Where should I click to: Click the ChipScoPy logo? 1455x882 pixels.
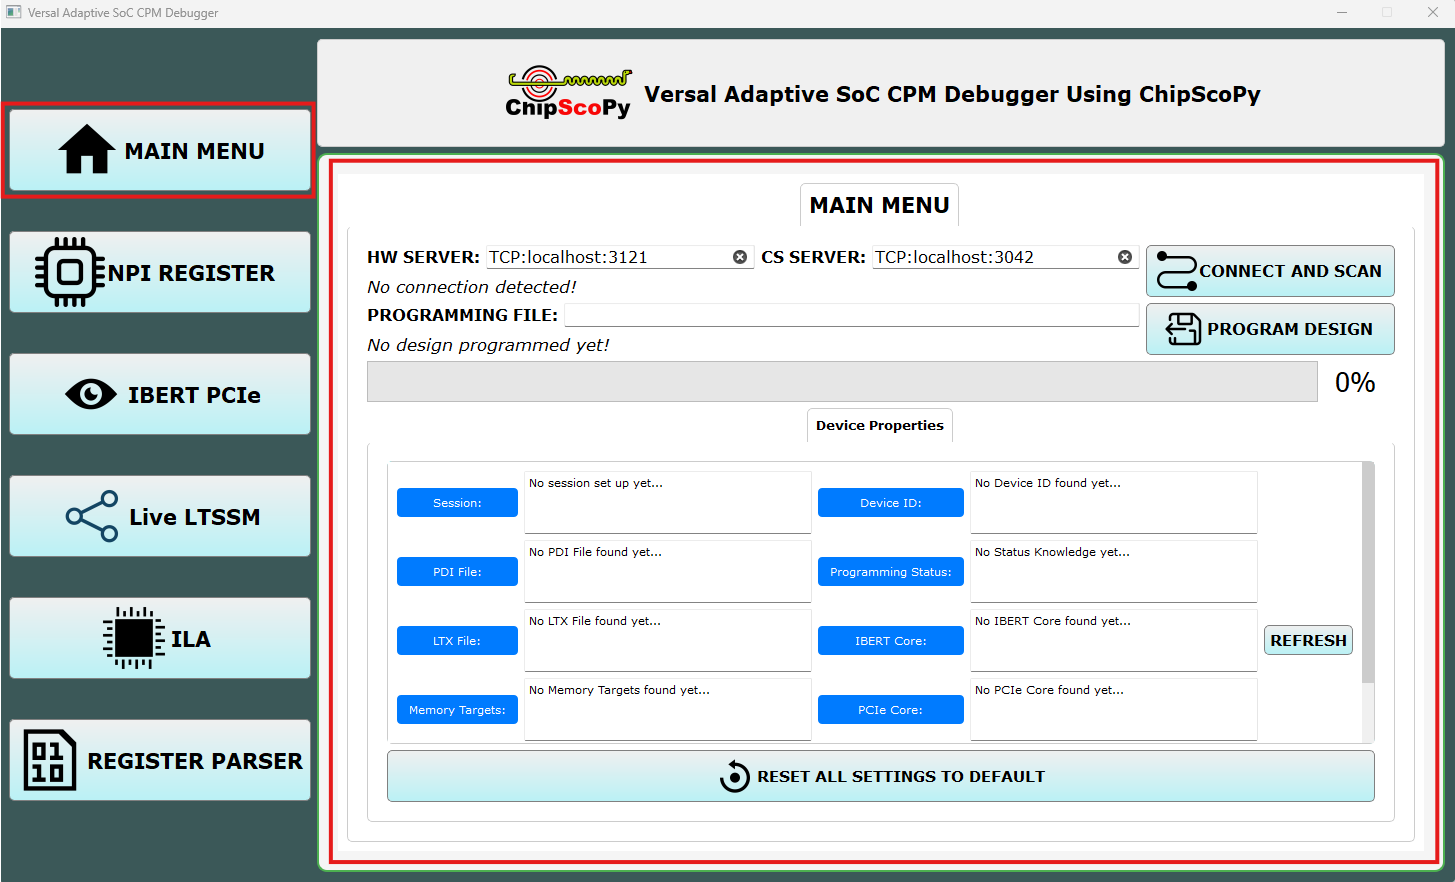pyautogui.click(x=568, y=92)
